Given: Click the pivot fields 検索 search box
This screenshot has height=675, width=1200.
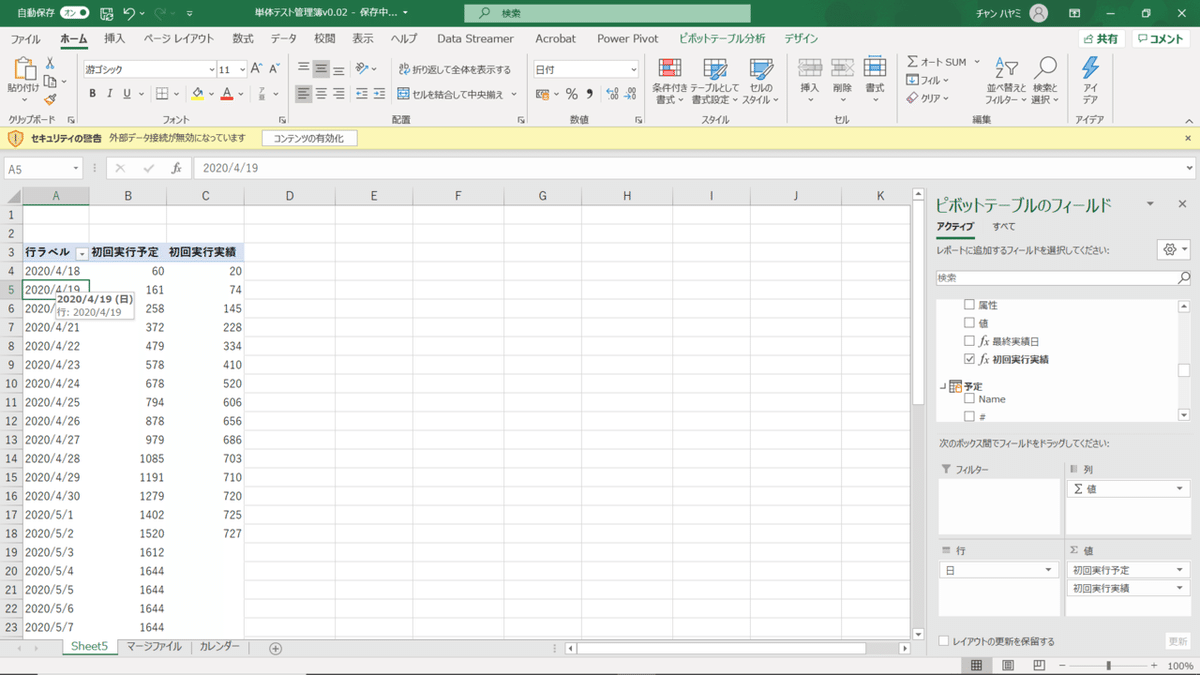Looking at the screenshot, I should pyautogui.click(x=1063, y=278).
